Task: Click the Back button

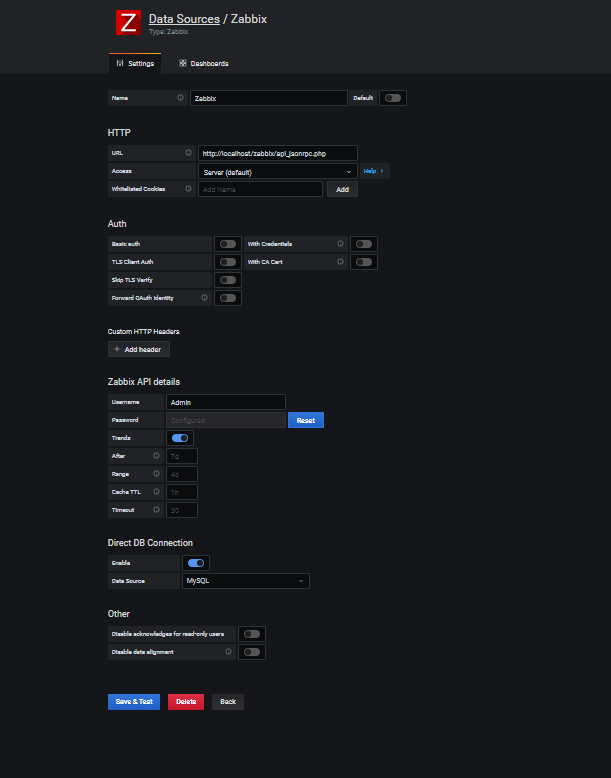Action: pos(228,702)
